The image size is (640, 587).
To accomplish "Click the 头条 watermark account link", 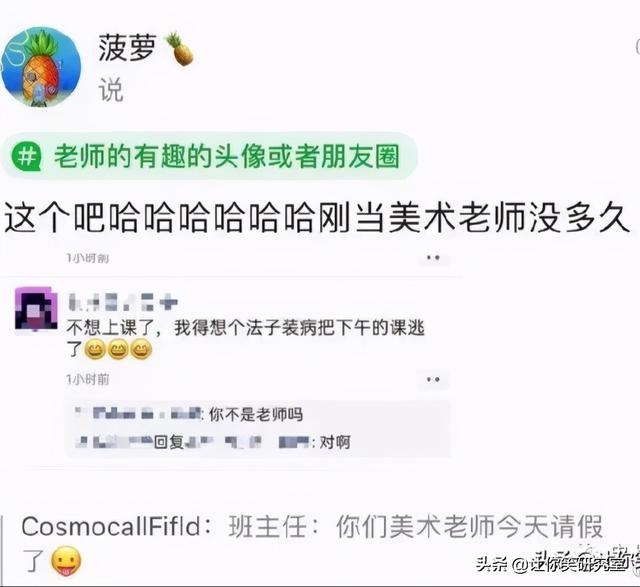I will pyautogui.click(x=551, y=565).
